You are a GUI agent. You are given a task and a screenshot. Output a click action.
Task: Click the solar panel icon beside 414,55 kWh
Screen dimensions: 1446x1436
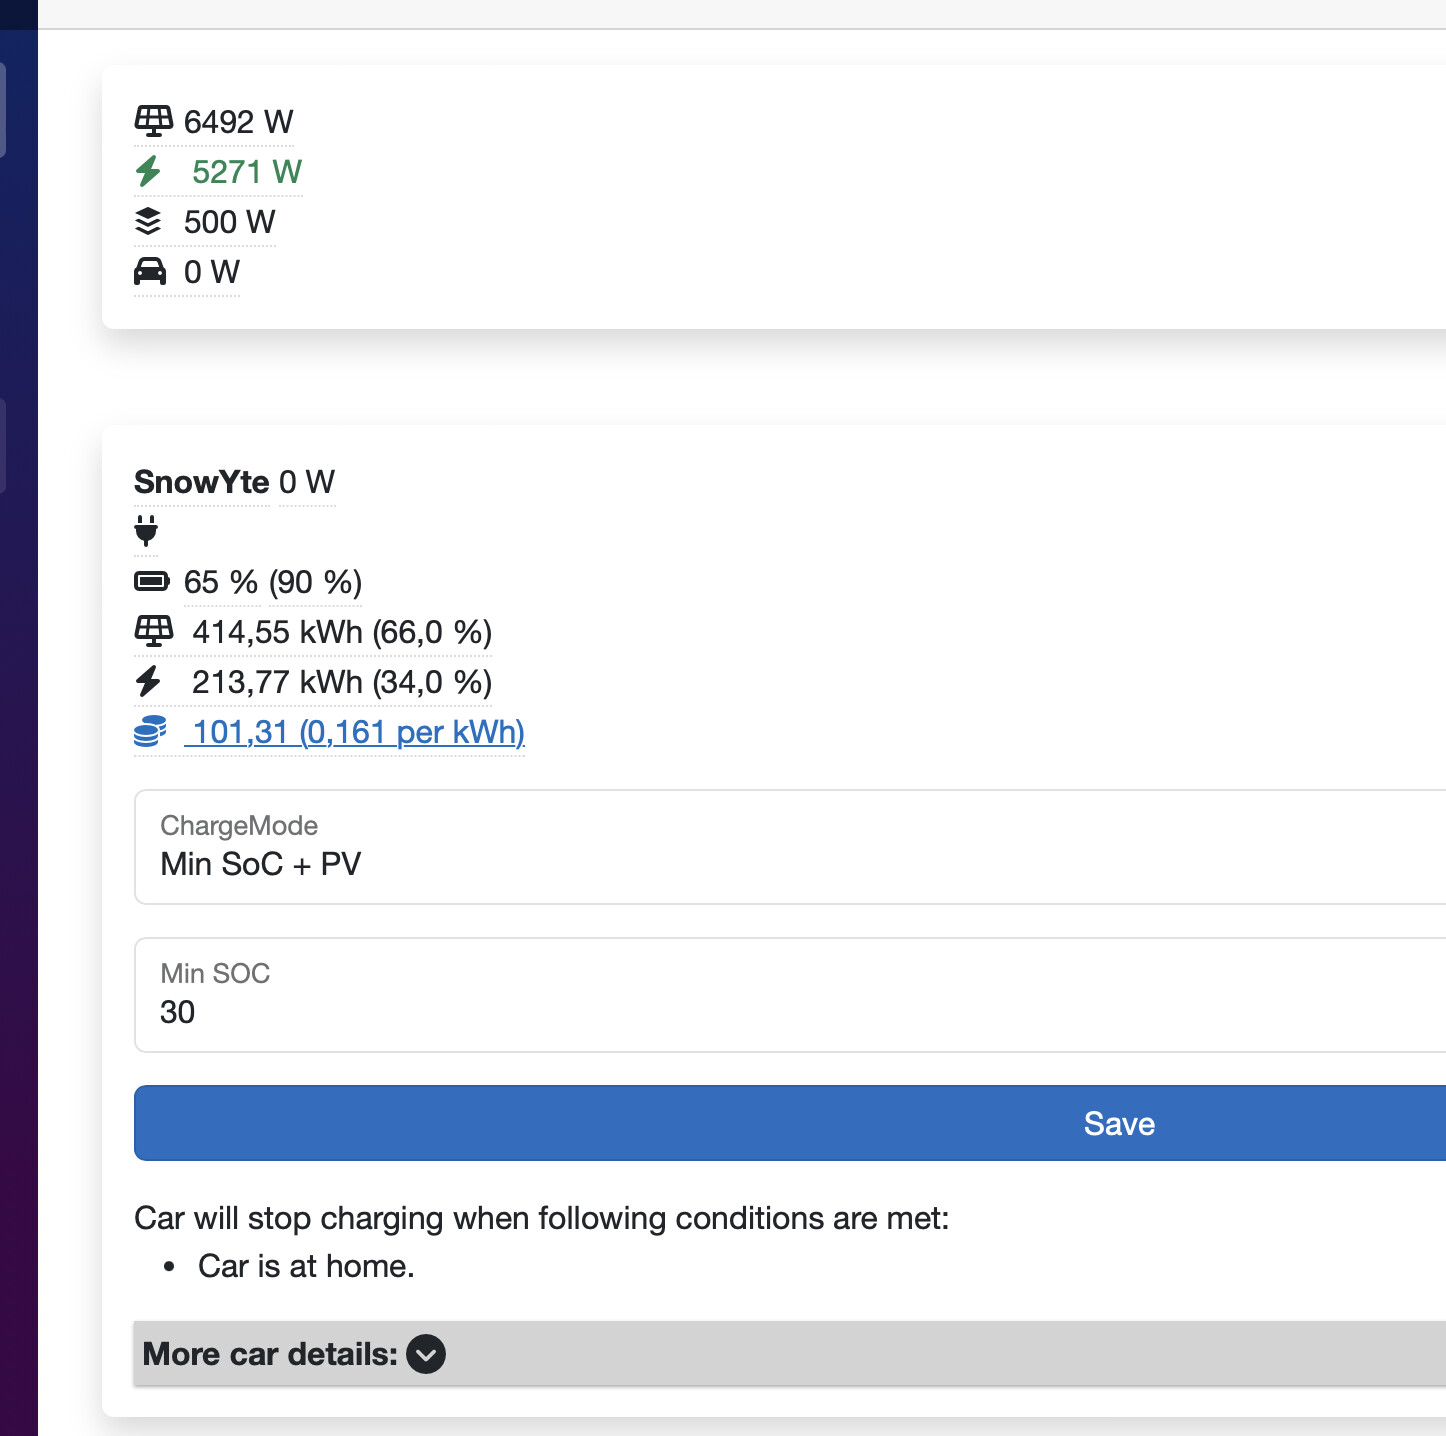point(153,631)
